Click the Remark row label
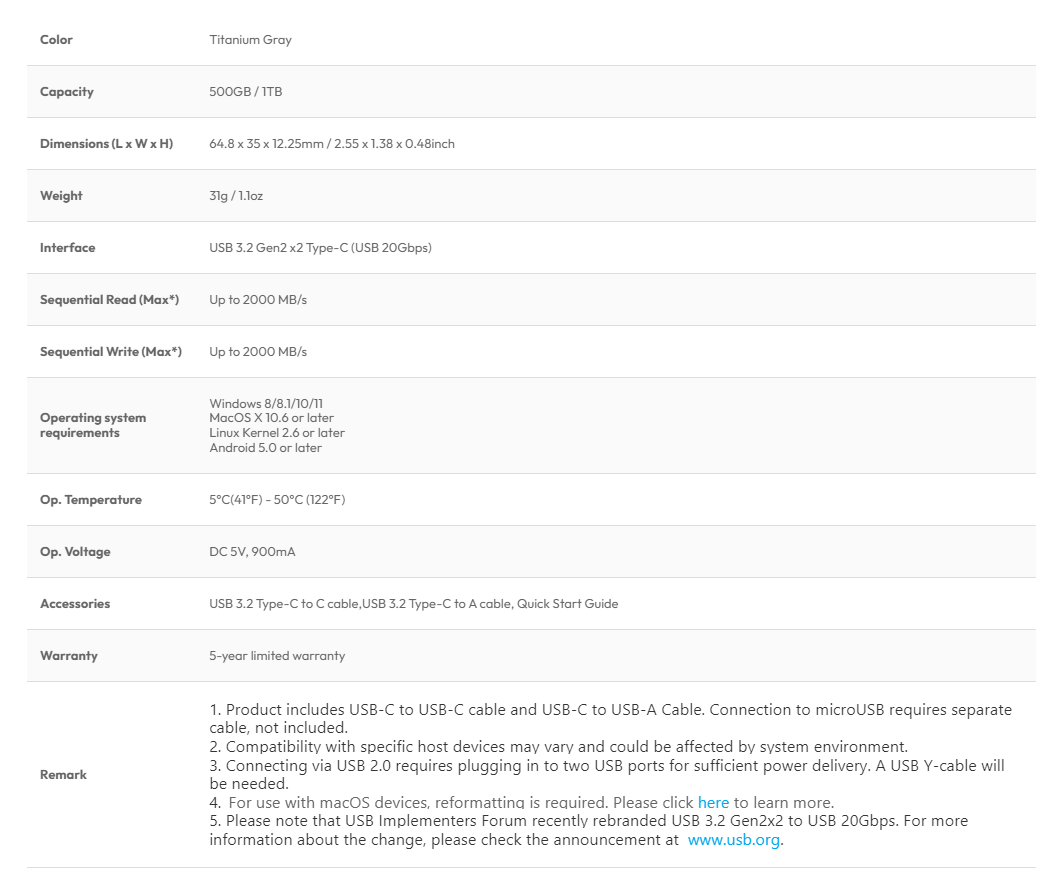 63,775
